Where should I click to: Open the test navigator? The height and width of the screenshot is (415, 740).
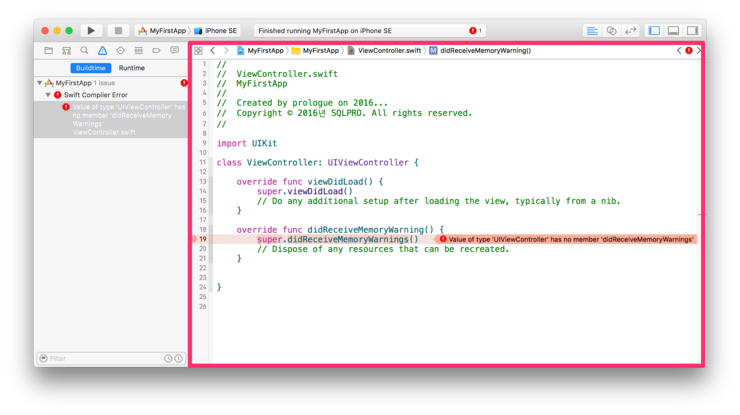click(120, 51)
